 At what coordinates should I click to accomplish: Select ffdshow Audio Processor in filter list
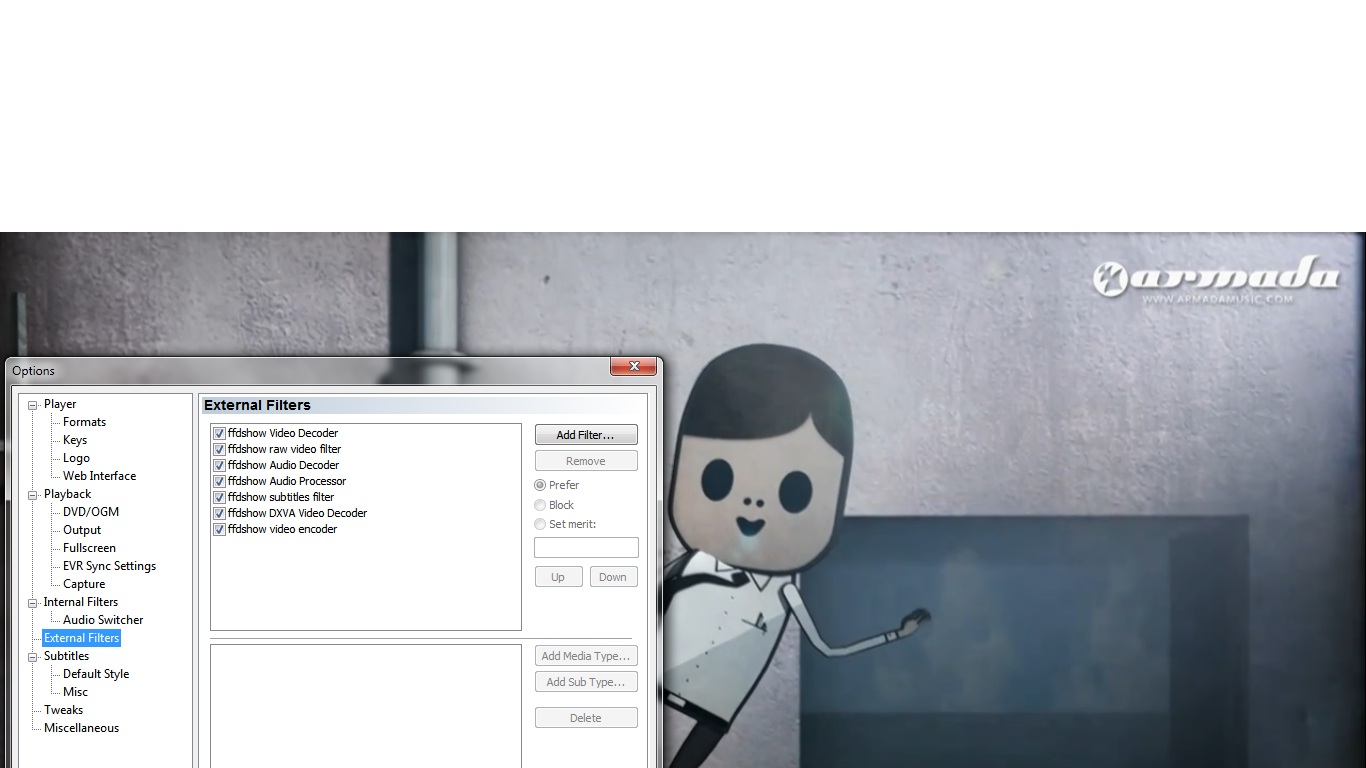tap(286, 481)
